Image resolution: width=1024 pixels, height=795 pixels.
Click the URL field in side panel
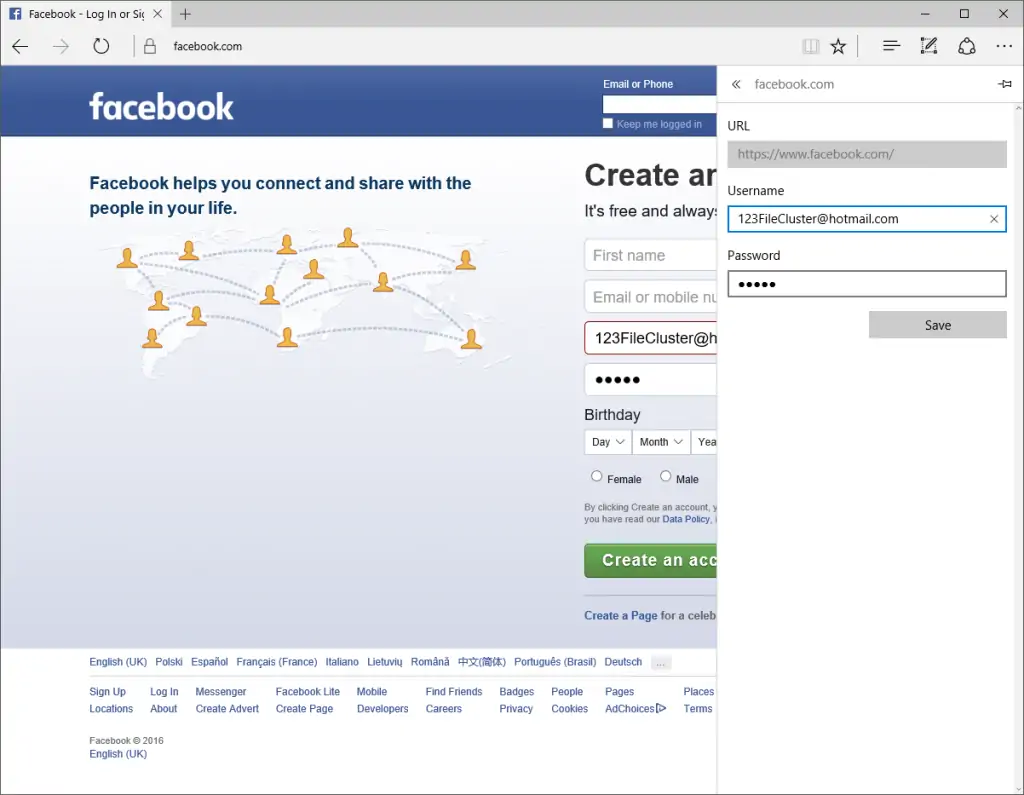pos(867,154)
